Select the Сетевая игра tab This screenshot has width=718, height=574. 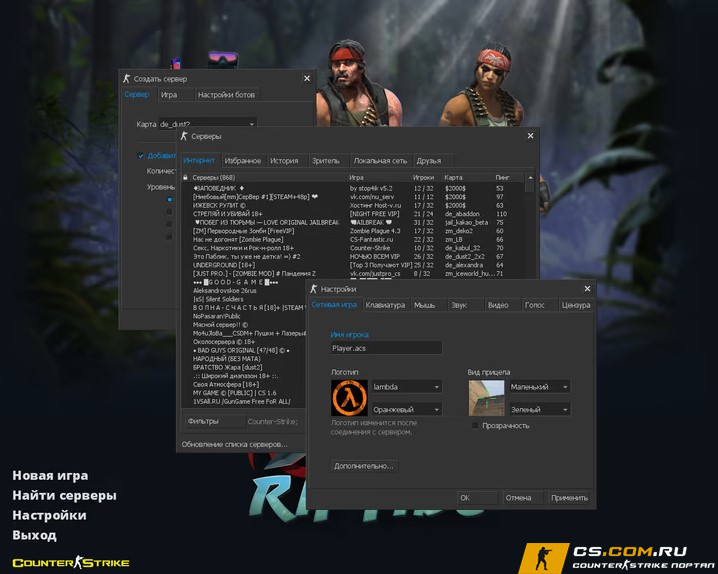click(x=334, y=304)
